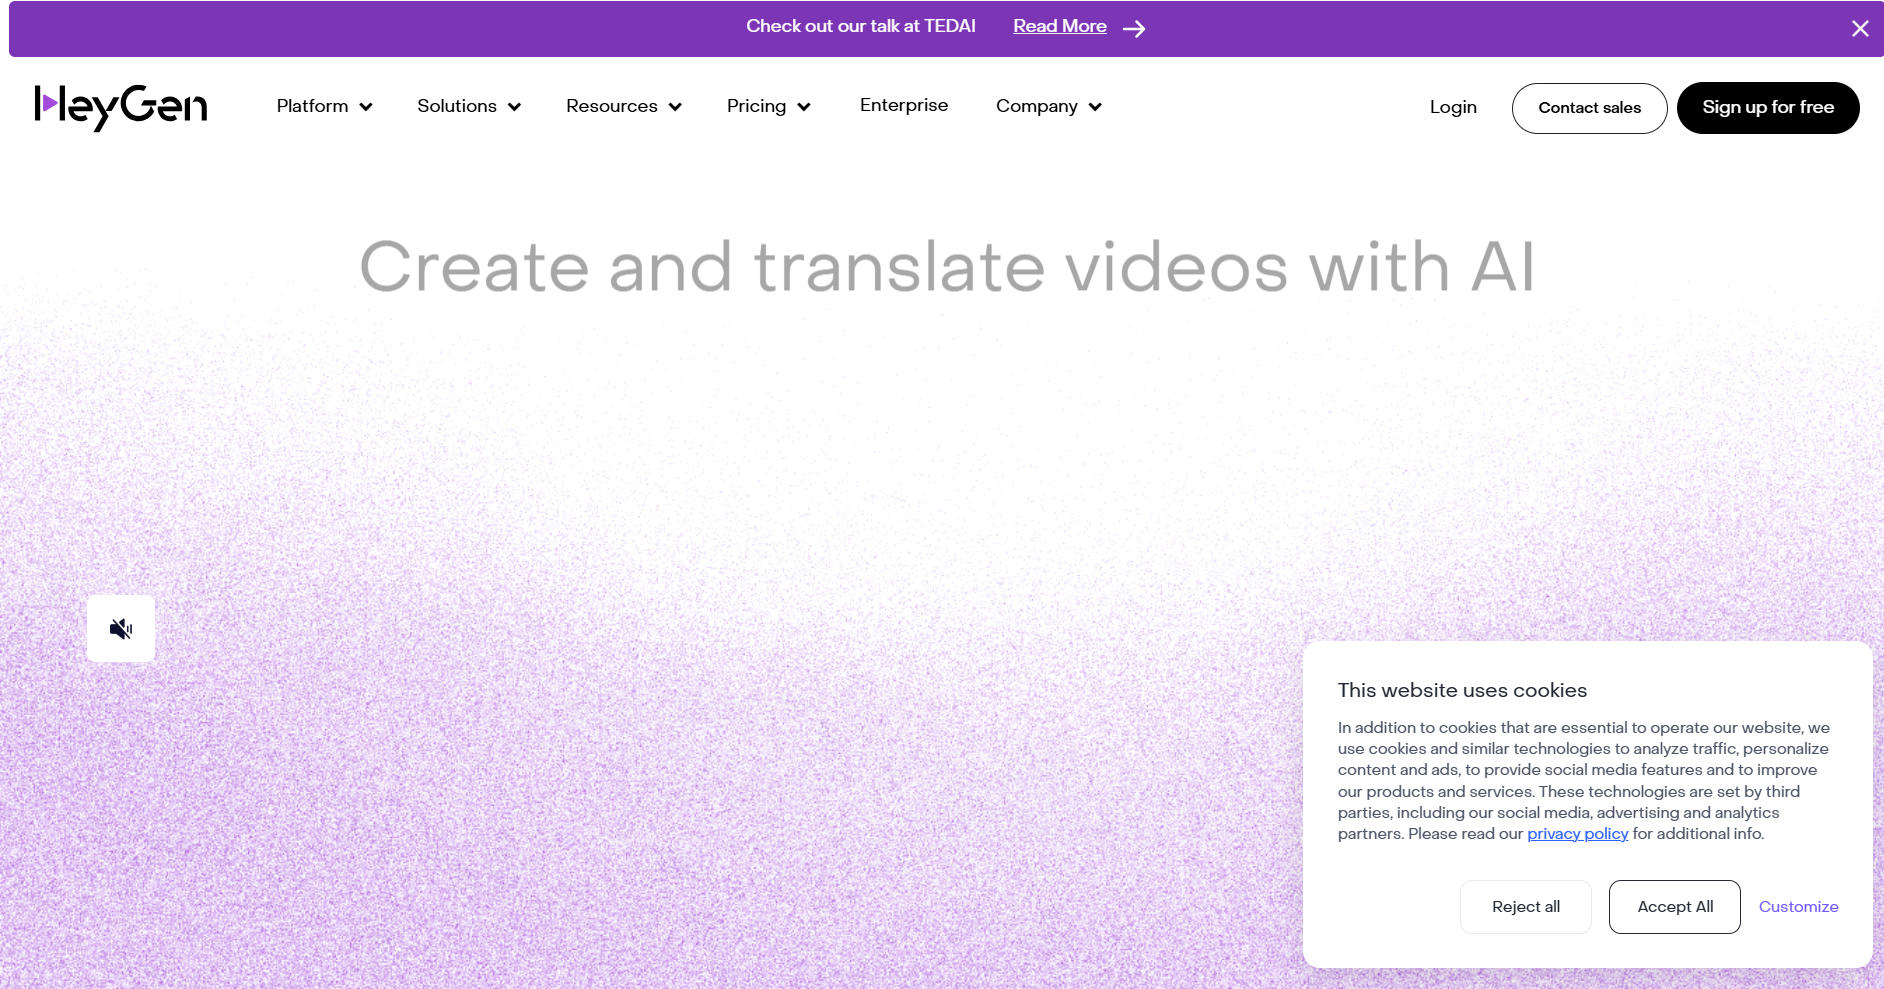Accept all cookies
This screenshot has width=1884, height=989.
1675,907
